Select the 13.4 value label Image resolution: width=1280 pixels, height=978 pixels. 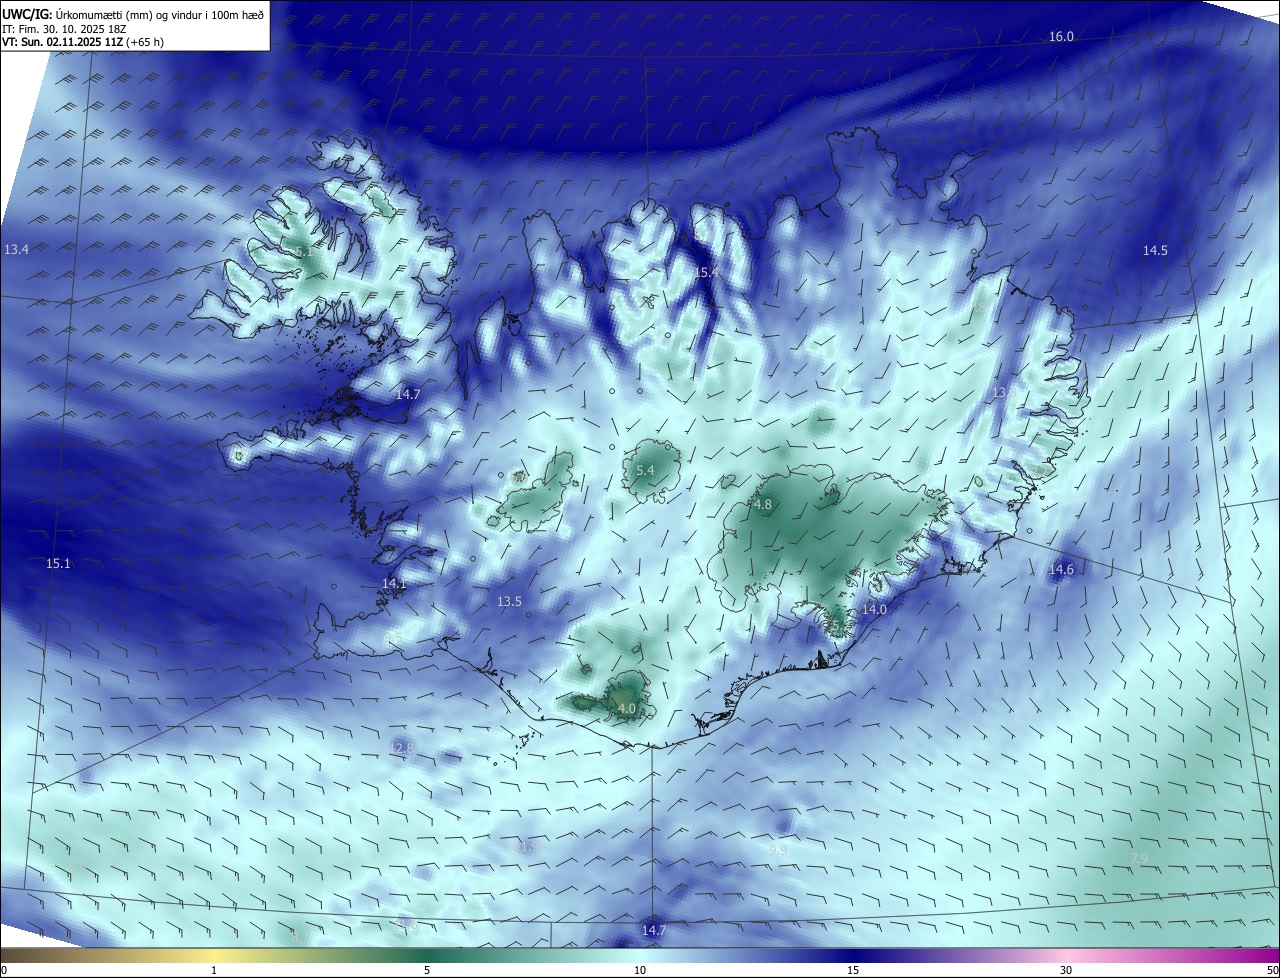(16, 249)
